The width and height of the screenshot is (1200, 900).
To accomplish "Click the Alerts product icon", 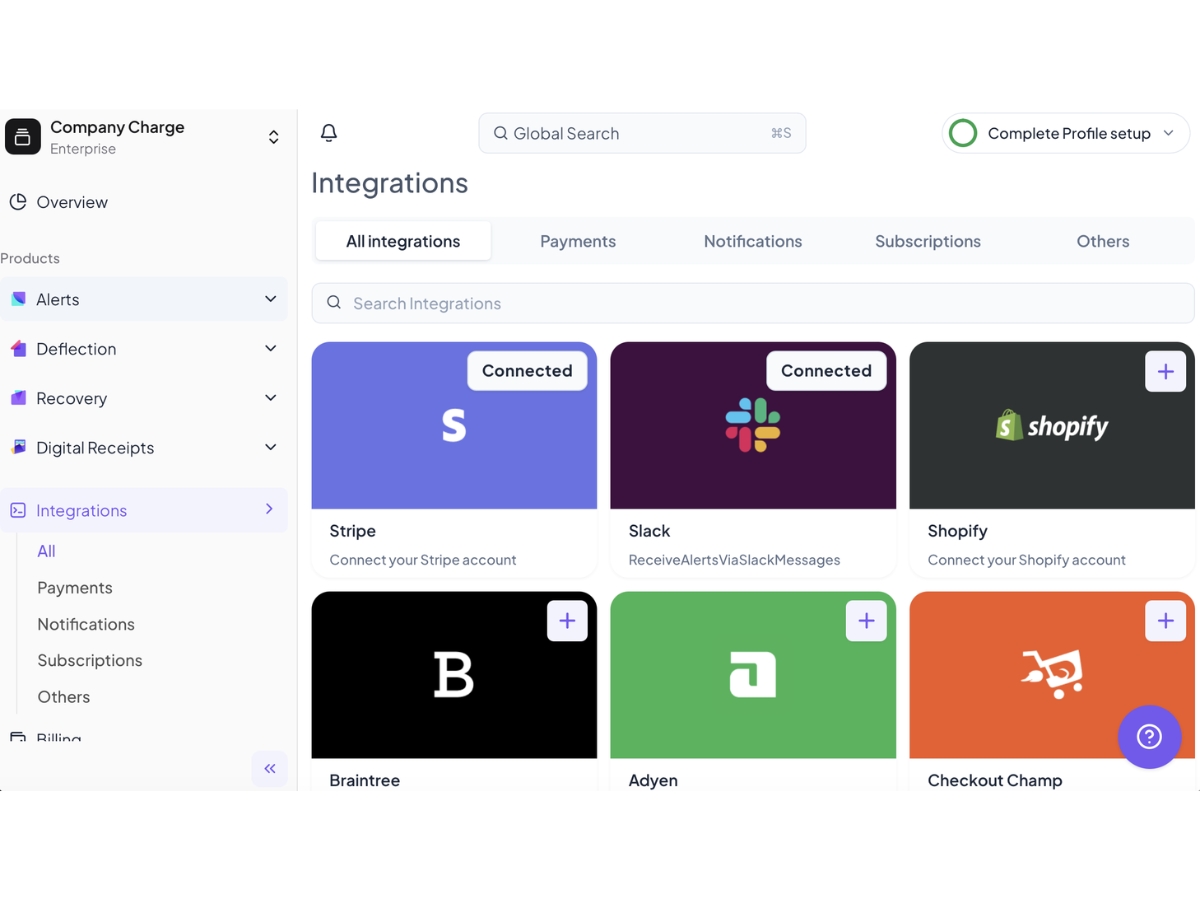I will (x=18, y=299).
